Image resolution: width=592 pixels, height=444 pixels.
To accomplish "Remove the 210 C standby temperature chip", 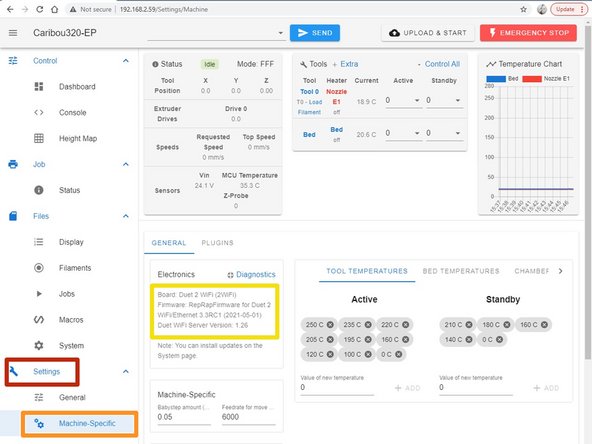I will coord(469,325).
